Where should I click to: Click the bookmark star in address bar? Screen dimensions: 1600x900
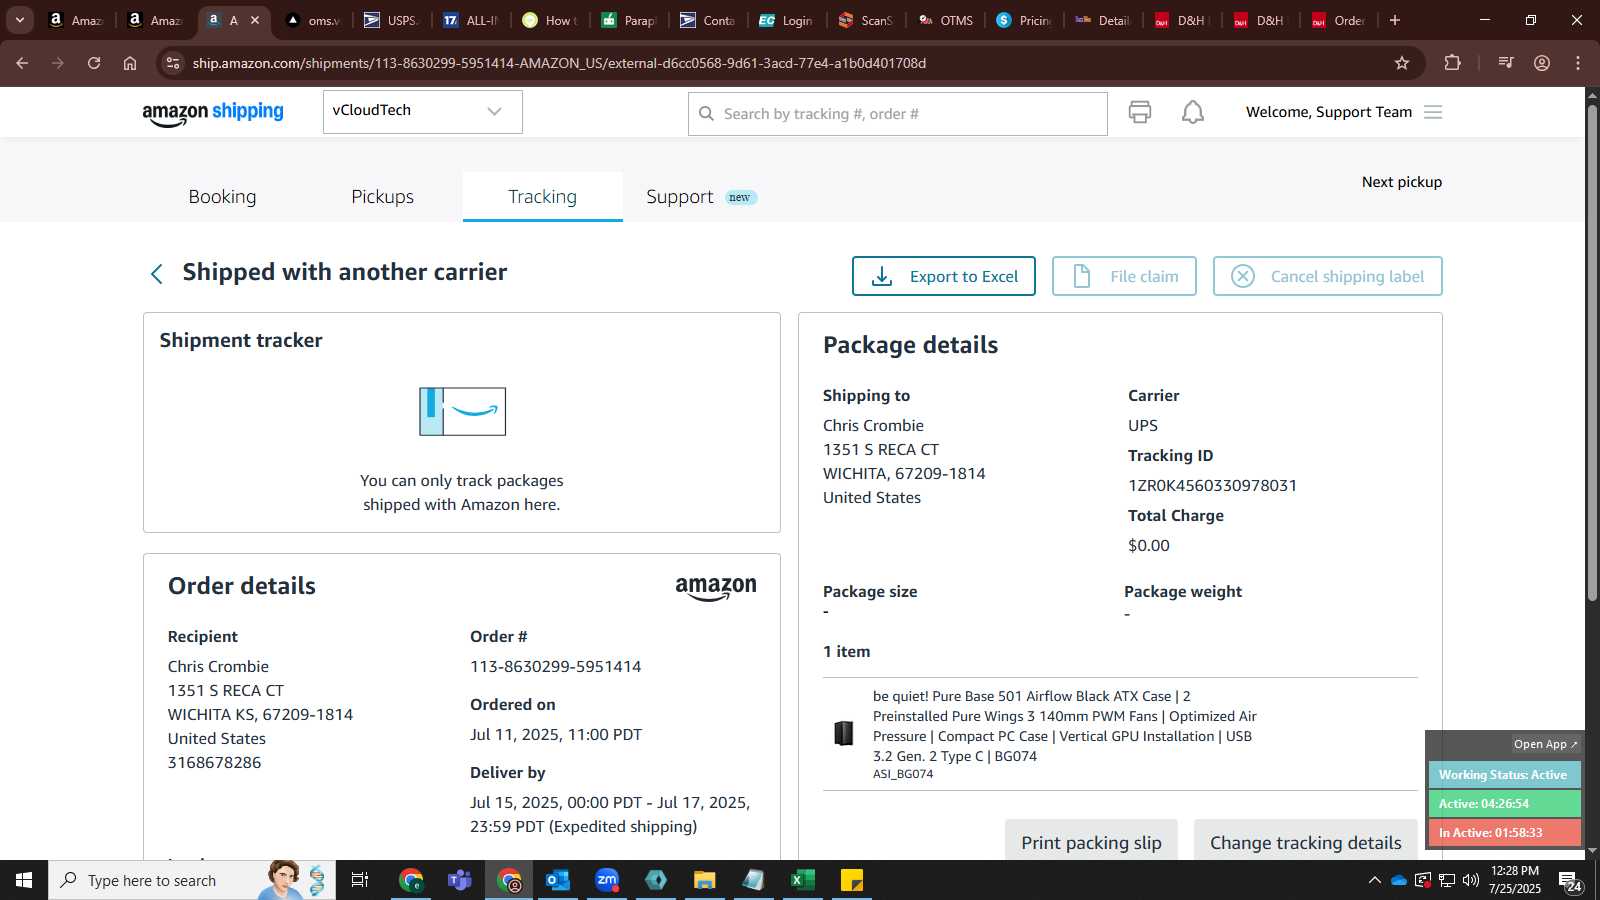click(x=1402, y=63)
